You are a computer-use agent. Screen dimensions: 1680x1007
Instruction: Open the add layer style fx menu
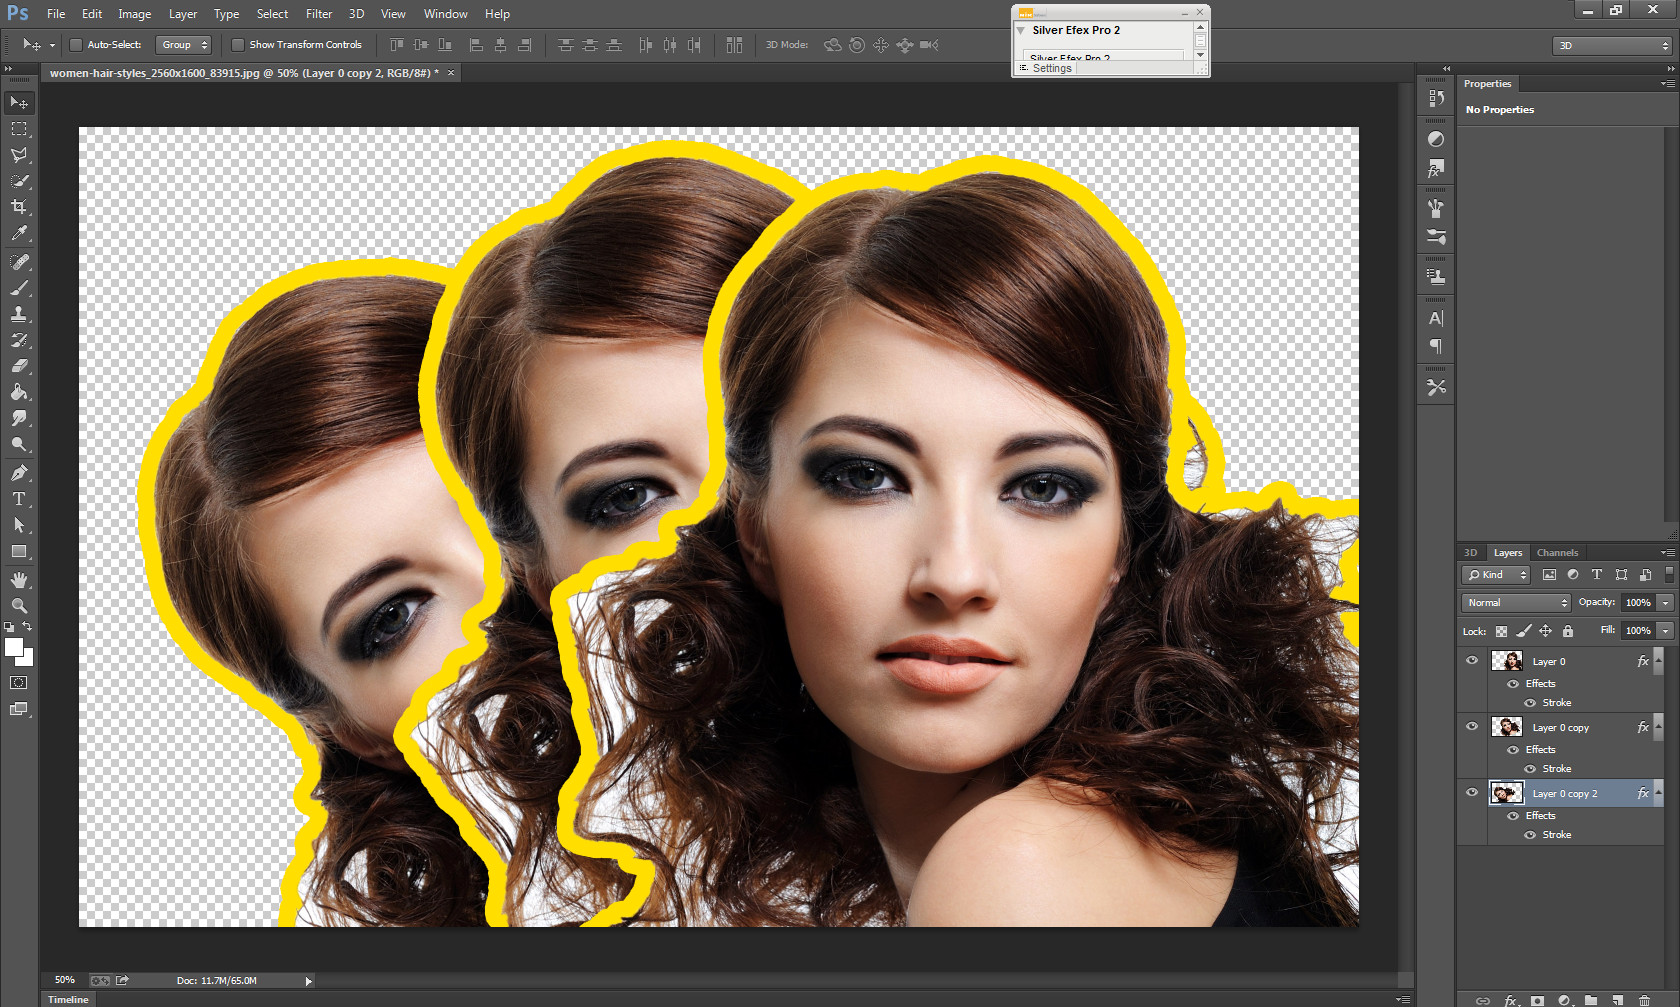click(1511, 1000)
